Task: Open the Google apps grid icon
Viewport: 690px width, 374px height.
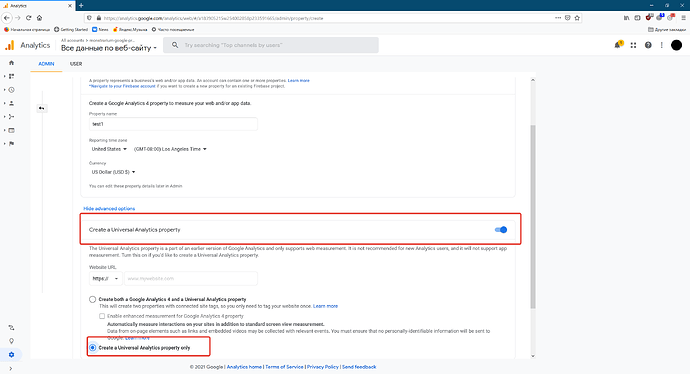Action: 633,45
